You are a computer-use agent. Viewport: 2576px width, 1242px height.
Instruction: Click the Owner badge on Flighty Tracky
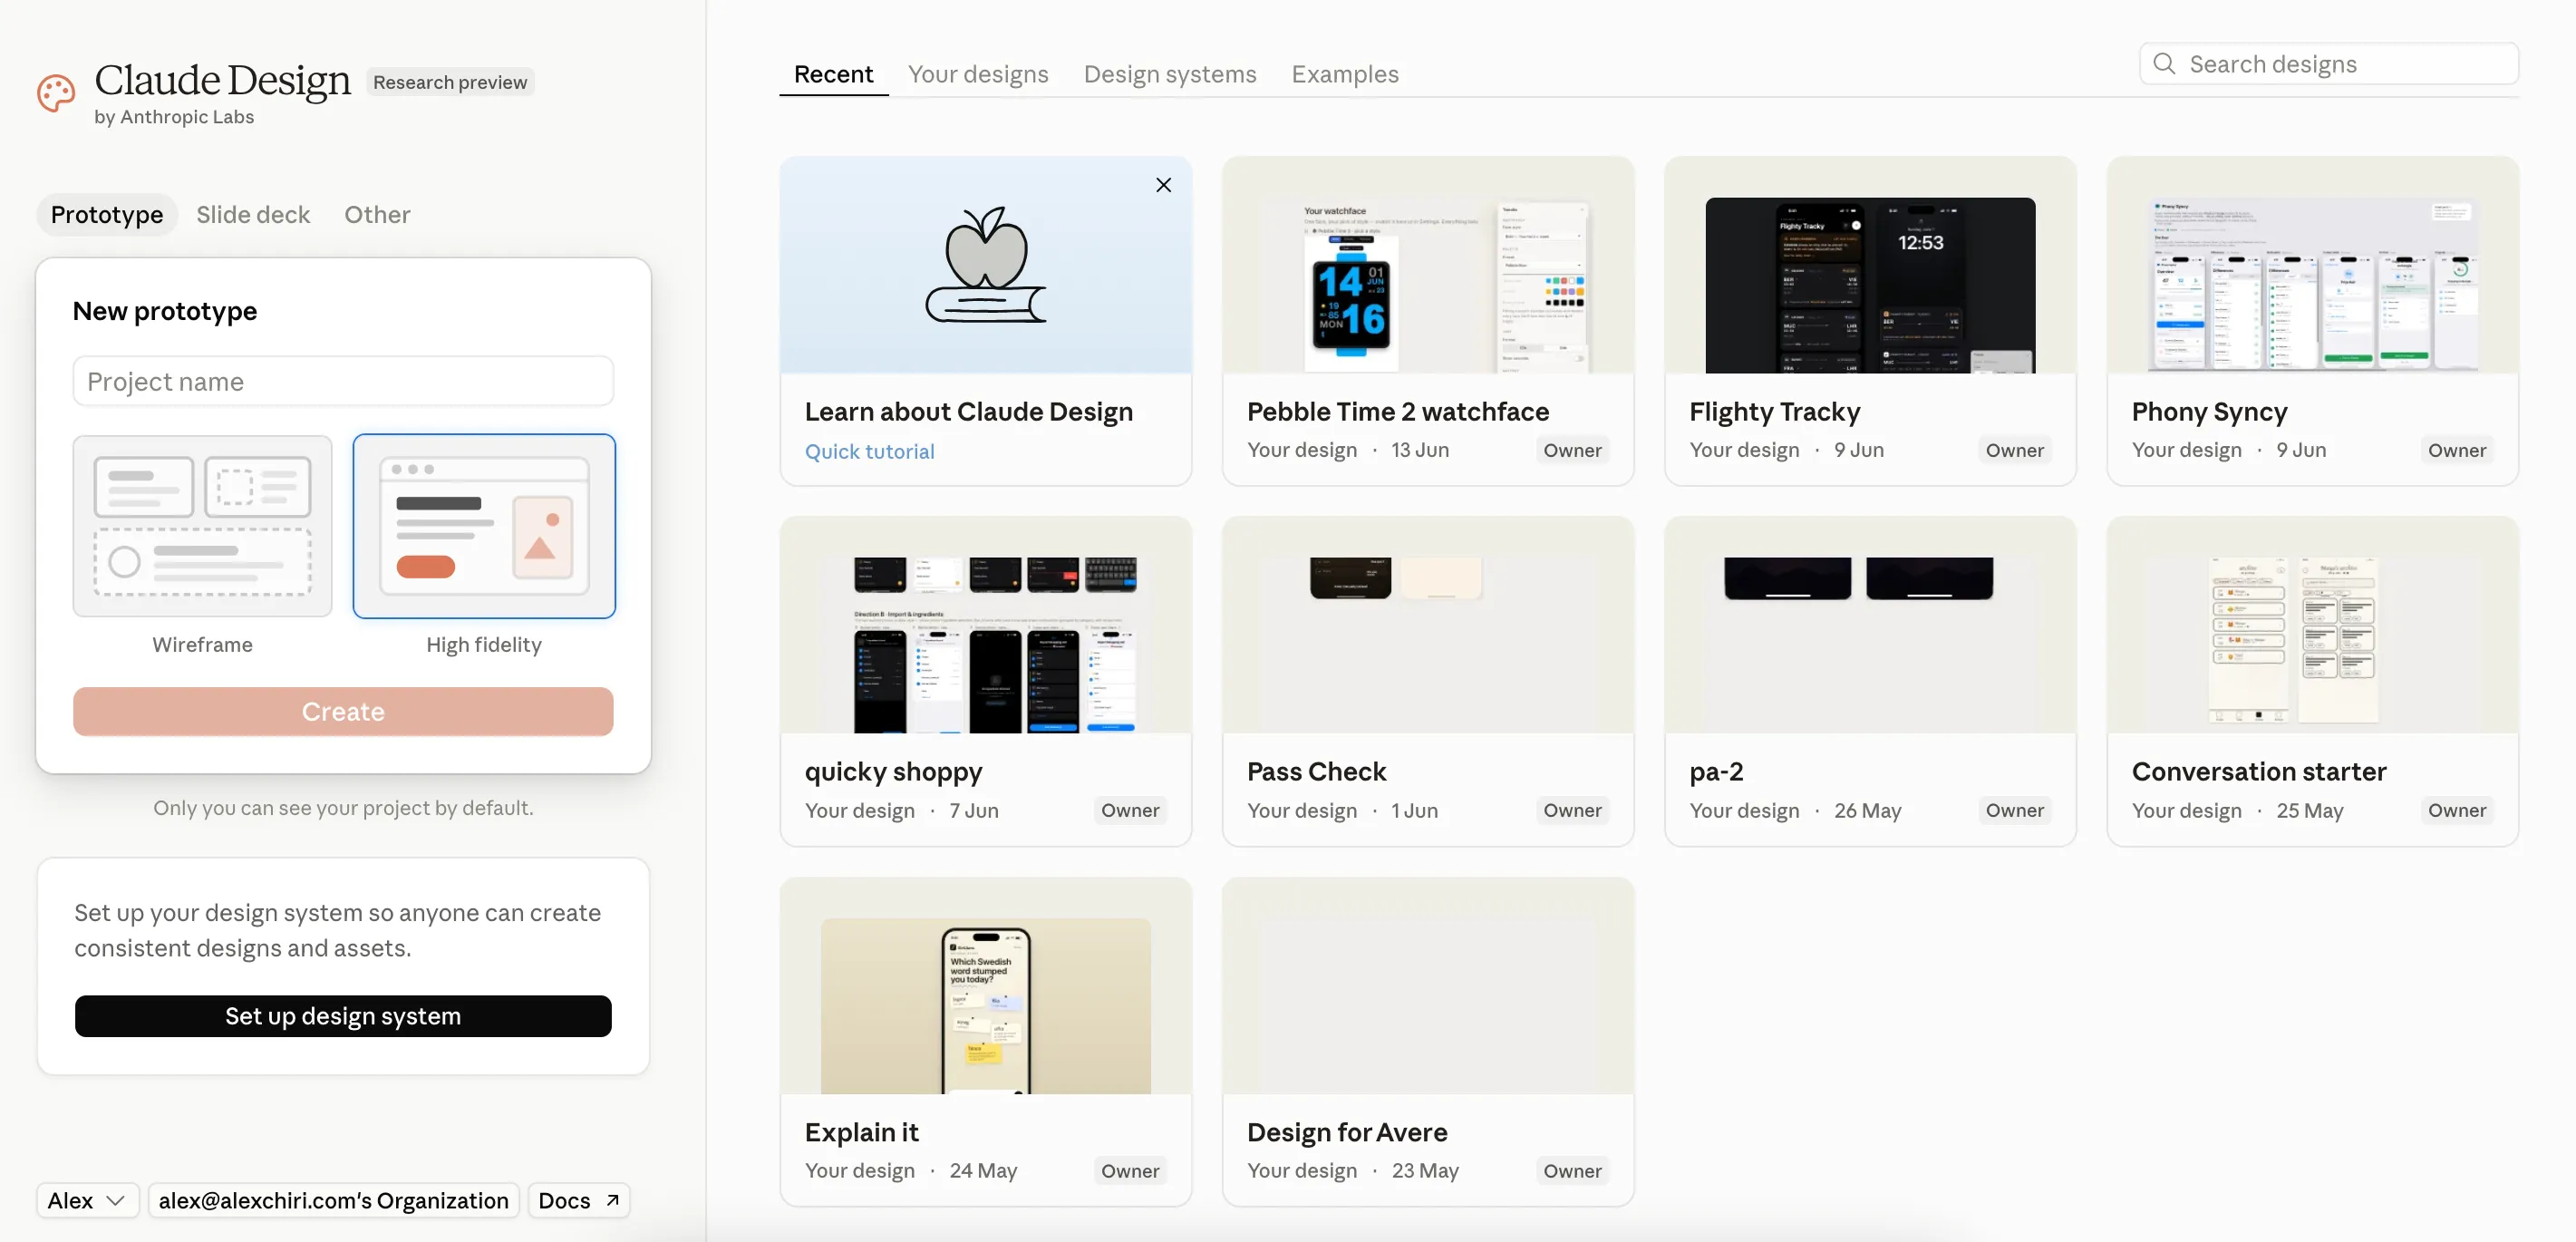(2014, 450)
